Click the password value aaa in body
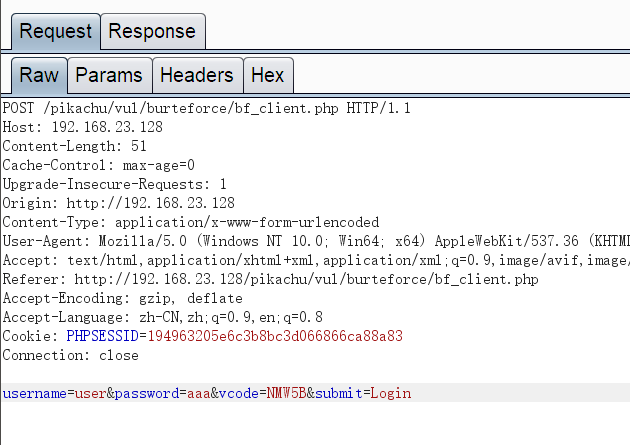Viewport: 630px width, 445px height. pyautogui.click(x=197, y=393)
